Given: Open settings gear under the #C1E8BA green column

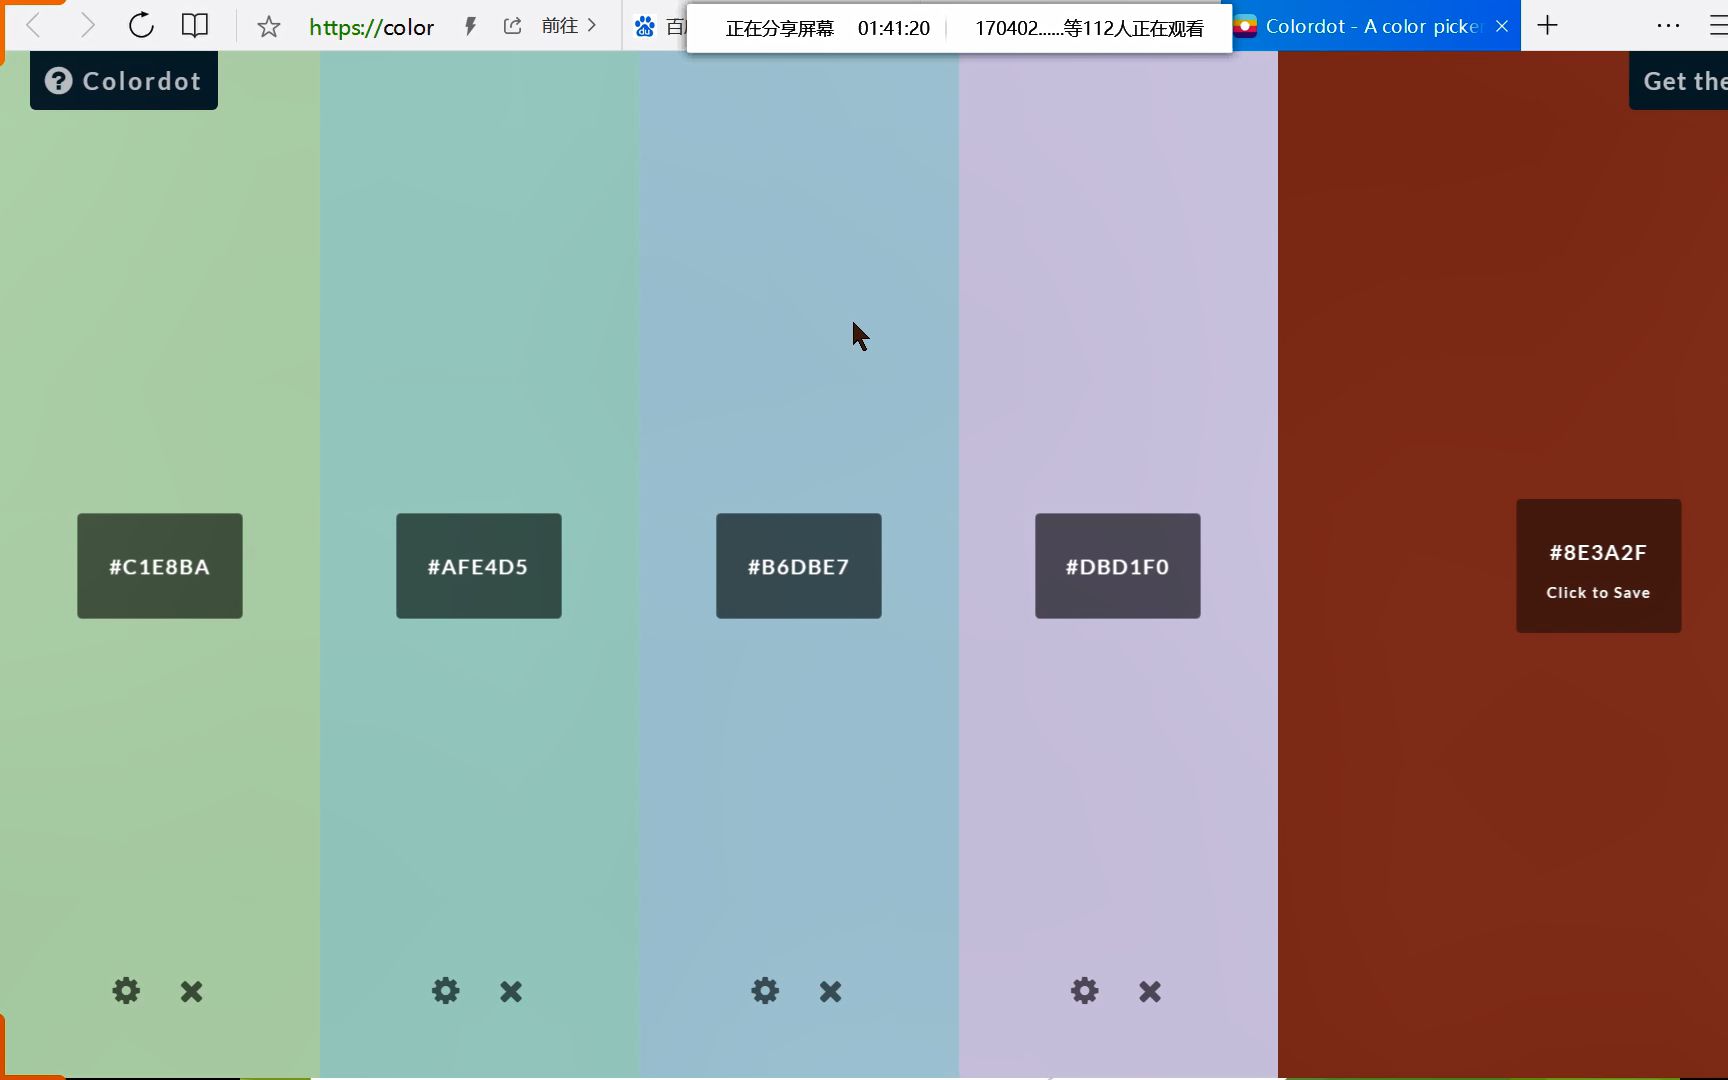Looking at the screenshot, I should point(125,991).
